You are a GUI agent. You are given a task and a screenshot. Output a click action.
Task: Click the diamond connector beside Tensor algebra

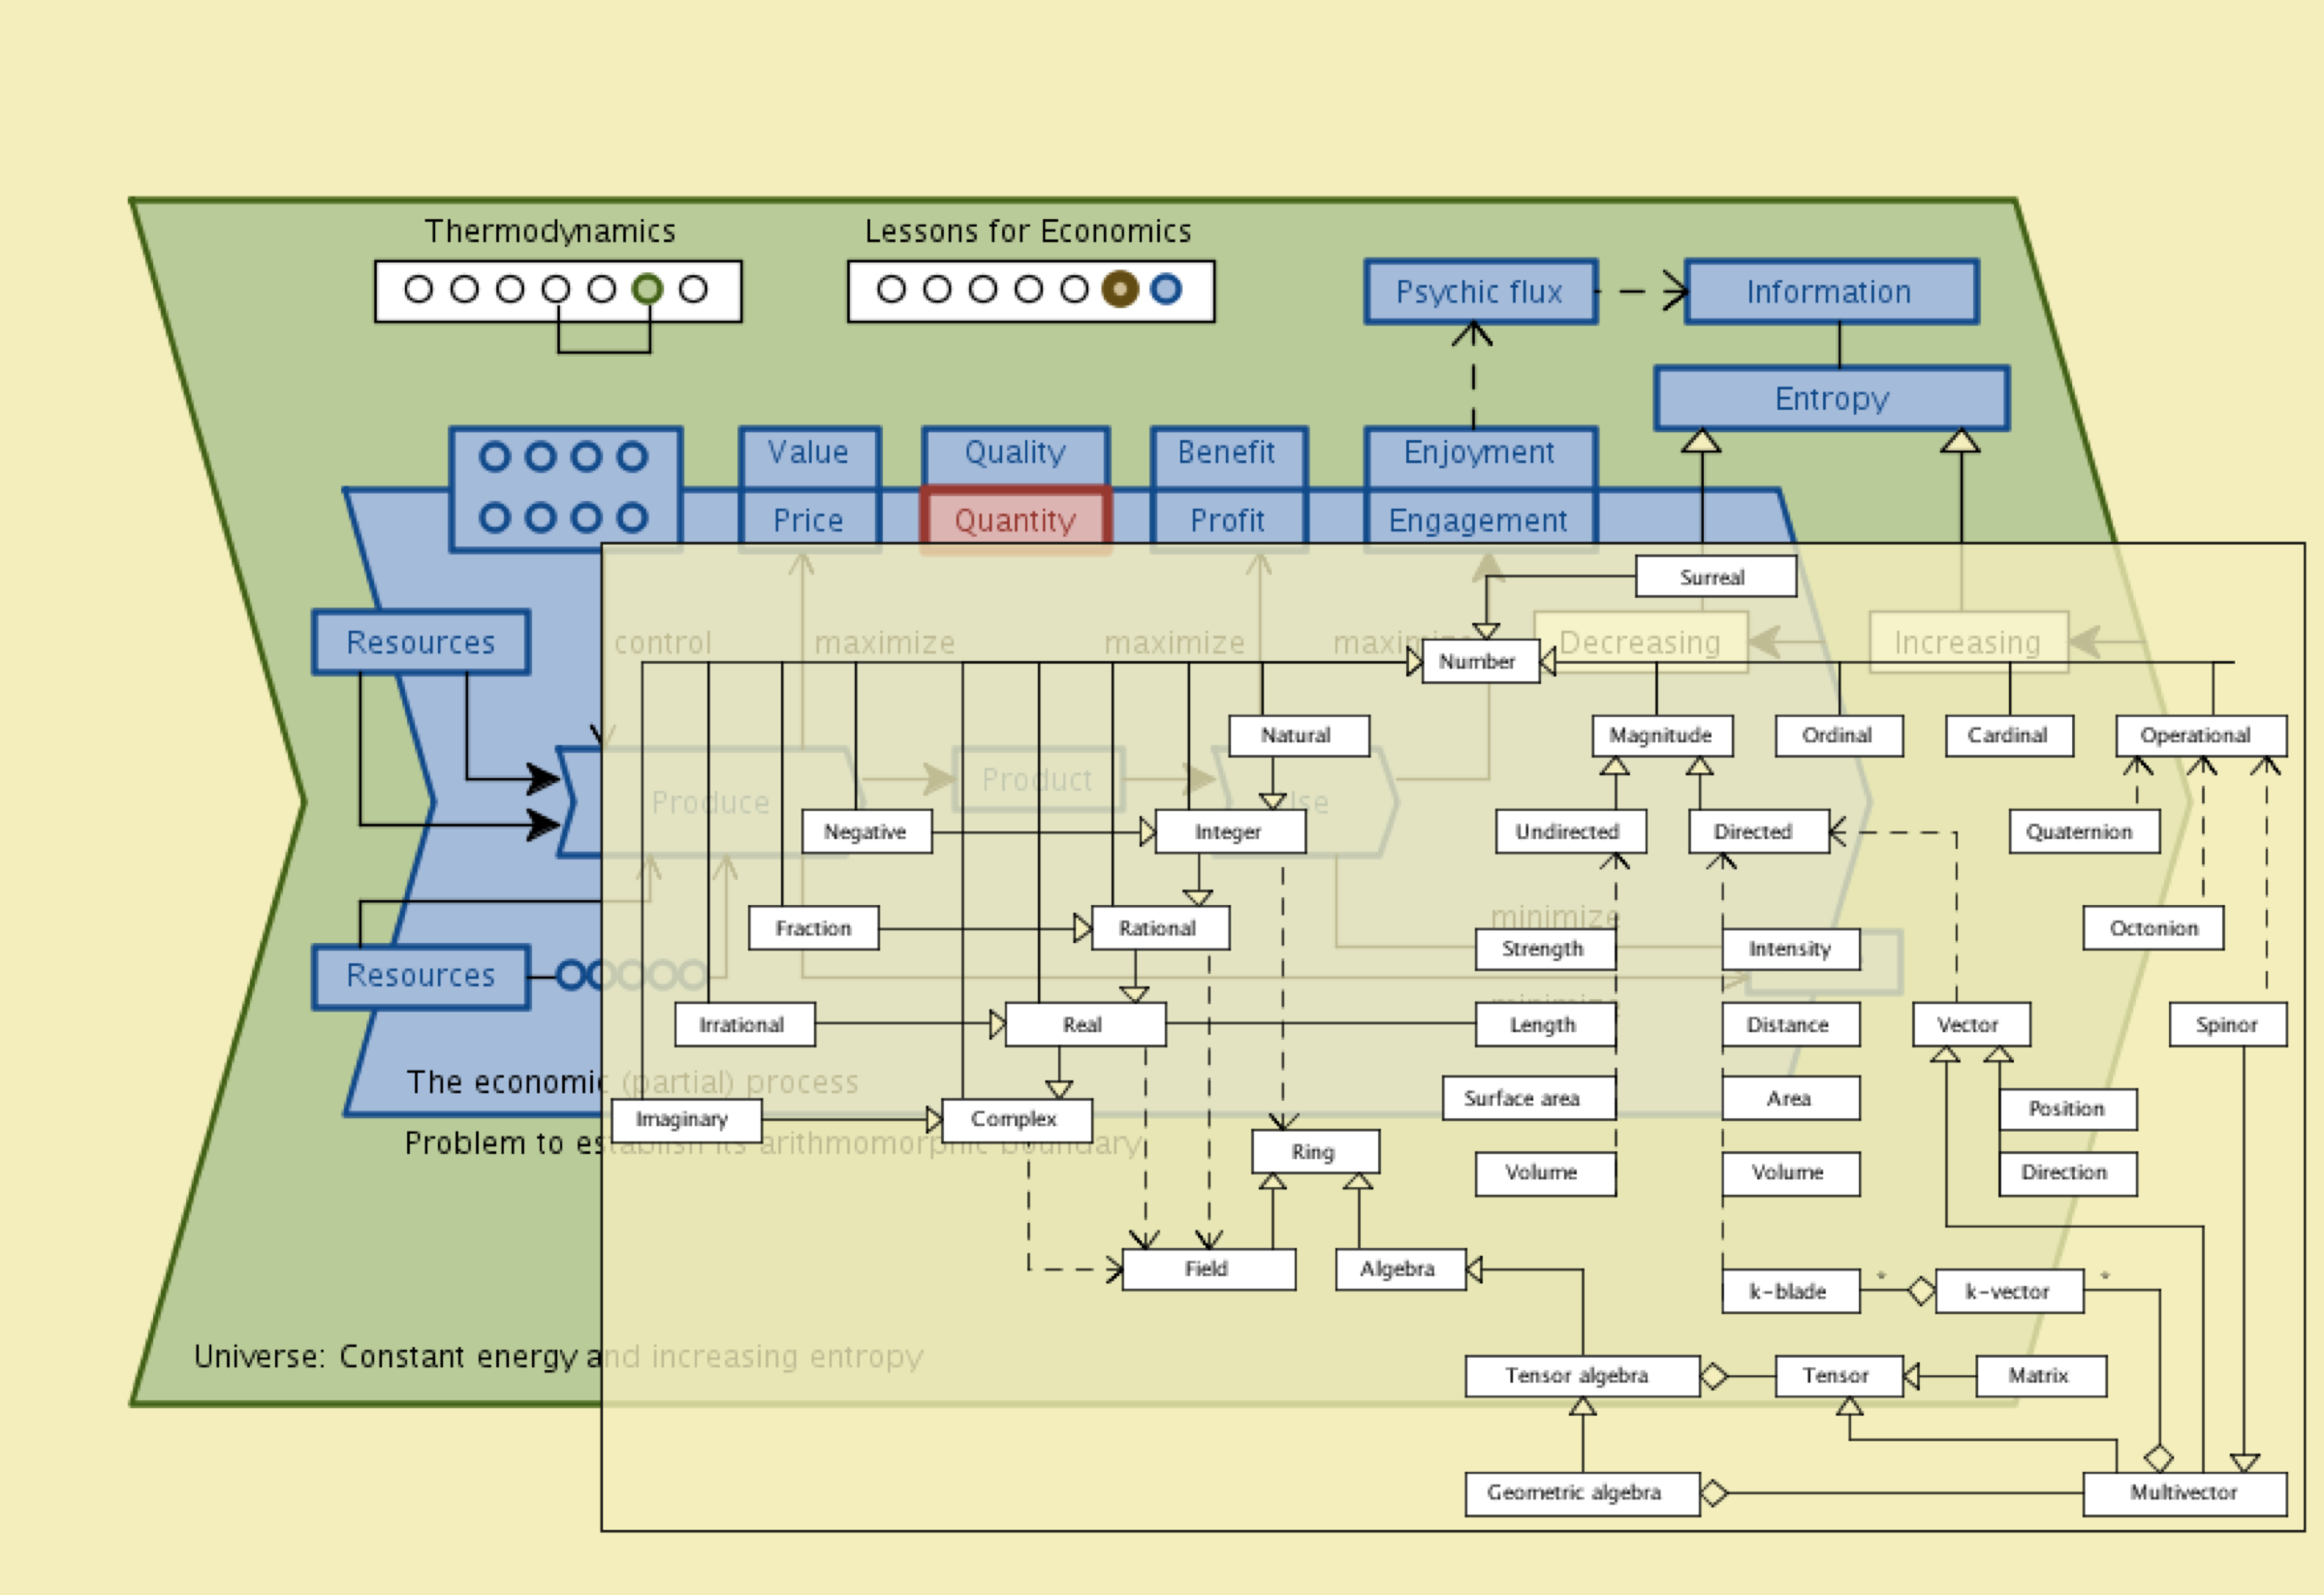coord(1714,1376)
